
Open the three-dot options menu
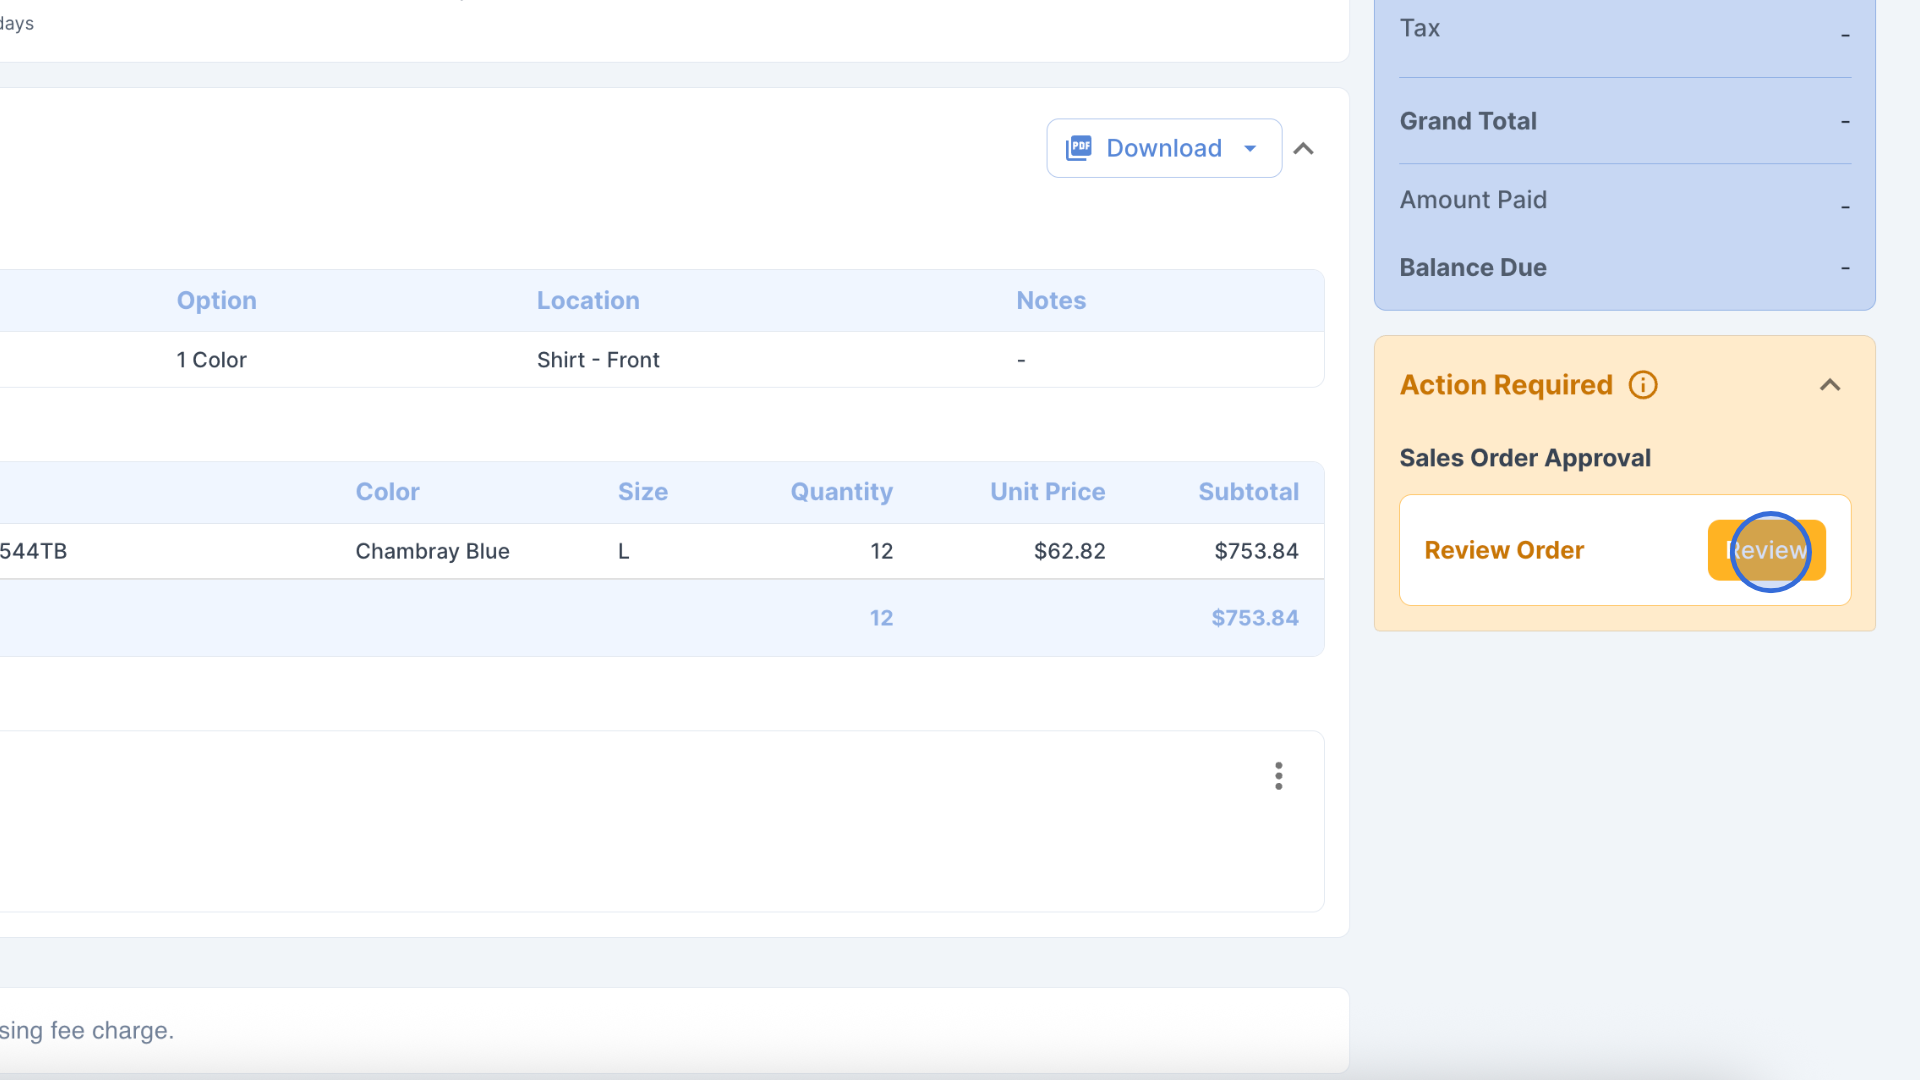click(x=1278, y=776)
